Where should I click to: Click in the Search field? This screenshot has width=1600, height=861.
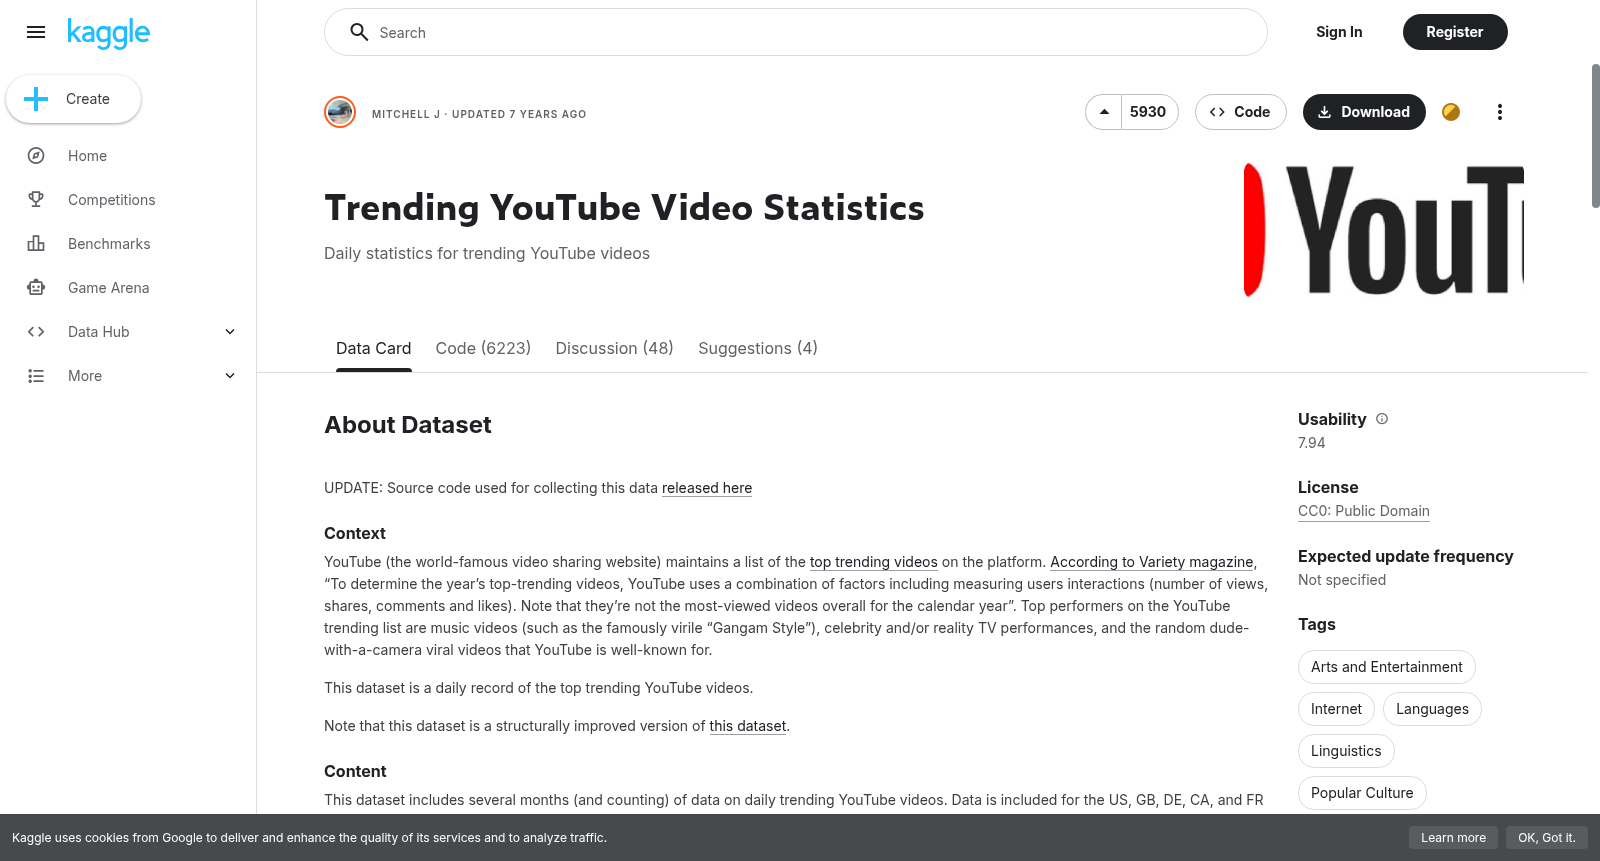(x=796, y=32)
